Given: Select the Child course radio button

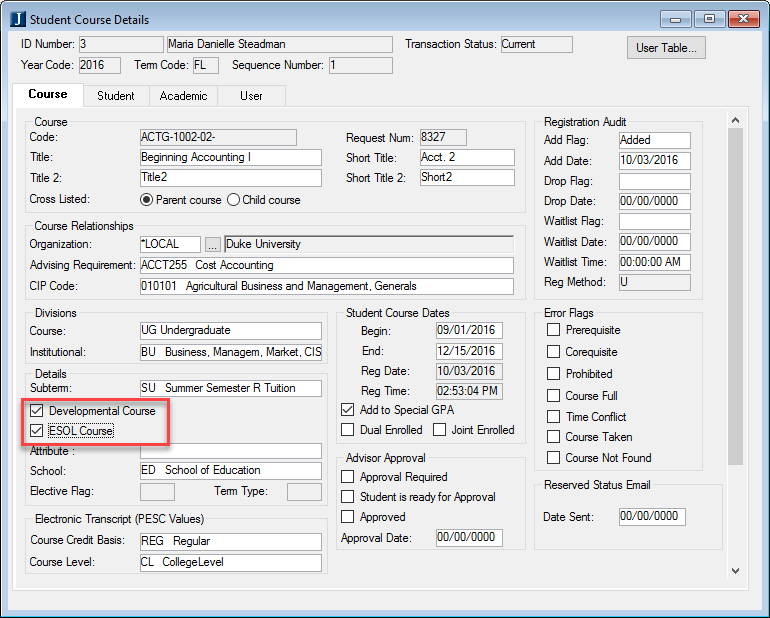Looking at the screenshot, I should click(x=234, y=200).
